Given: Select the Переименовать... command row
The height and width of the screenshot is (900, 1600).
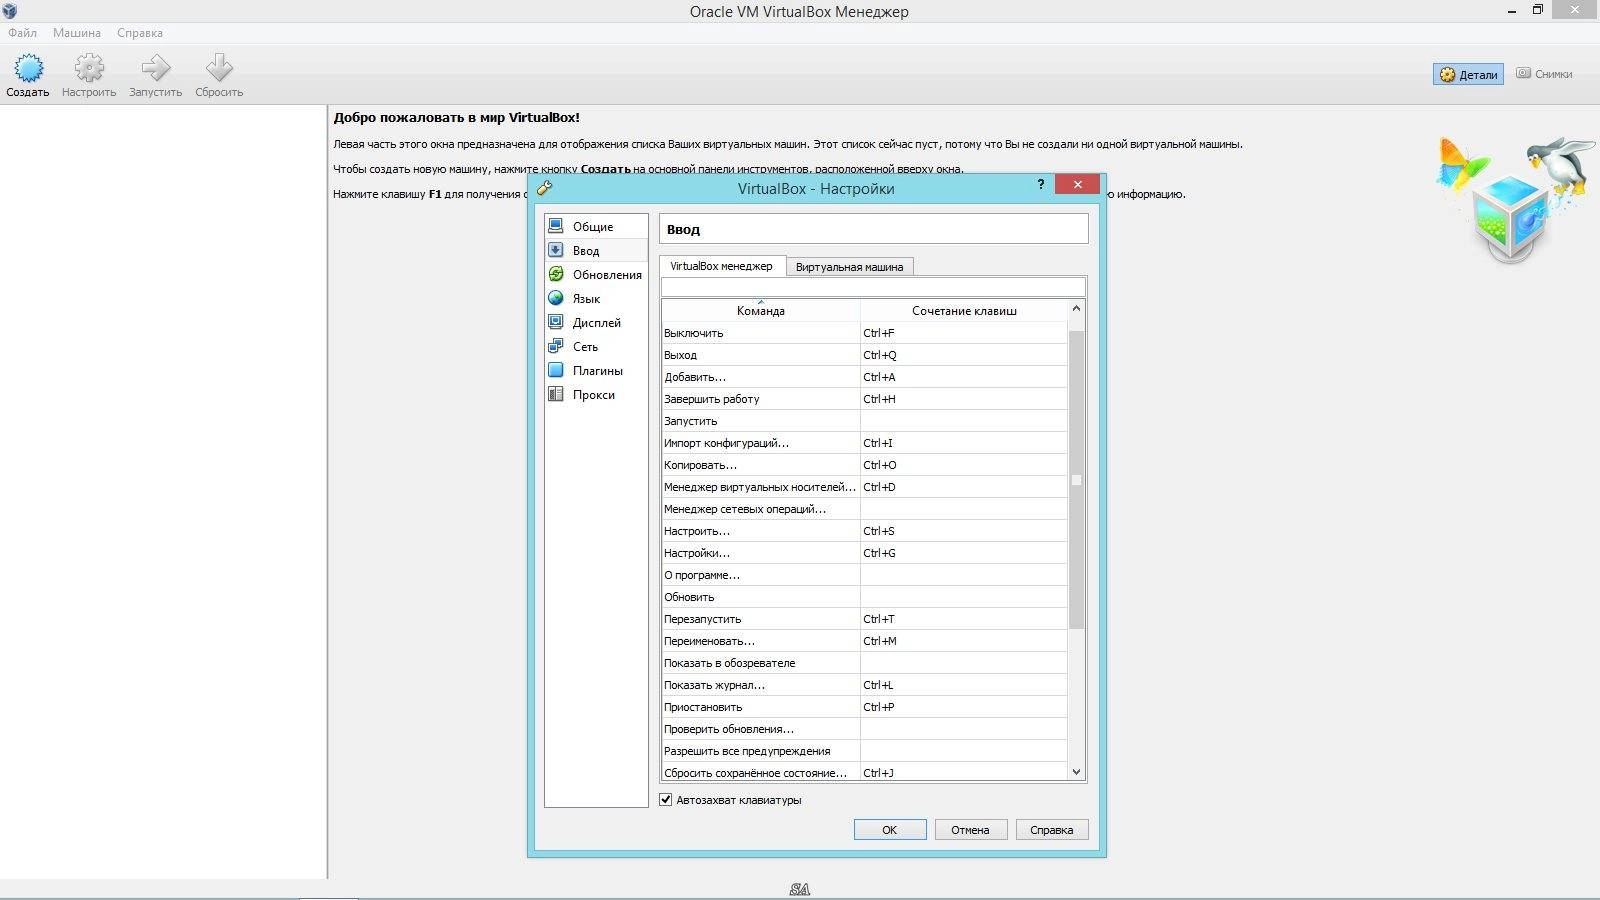Looking at the screenshot, I should click(865, 641).
